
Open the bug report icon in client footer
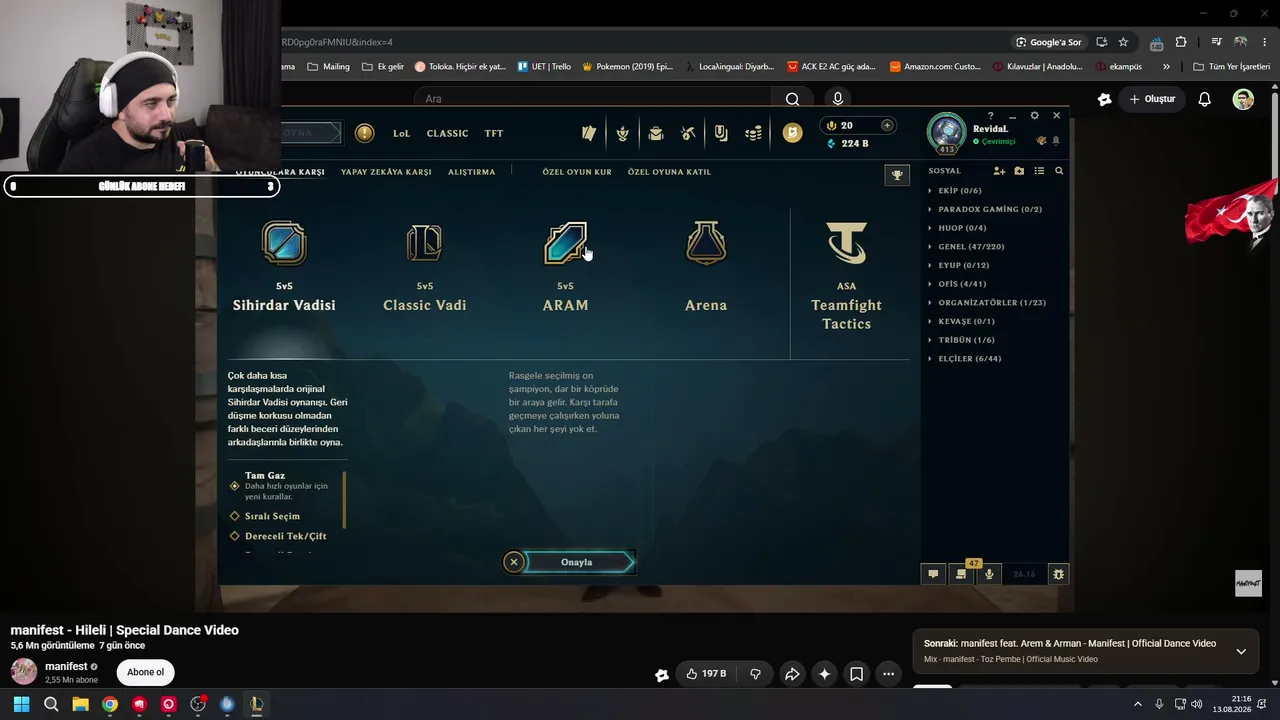1058,574
